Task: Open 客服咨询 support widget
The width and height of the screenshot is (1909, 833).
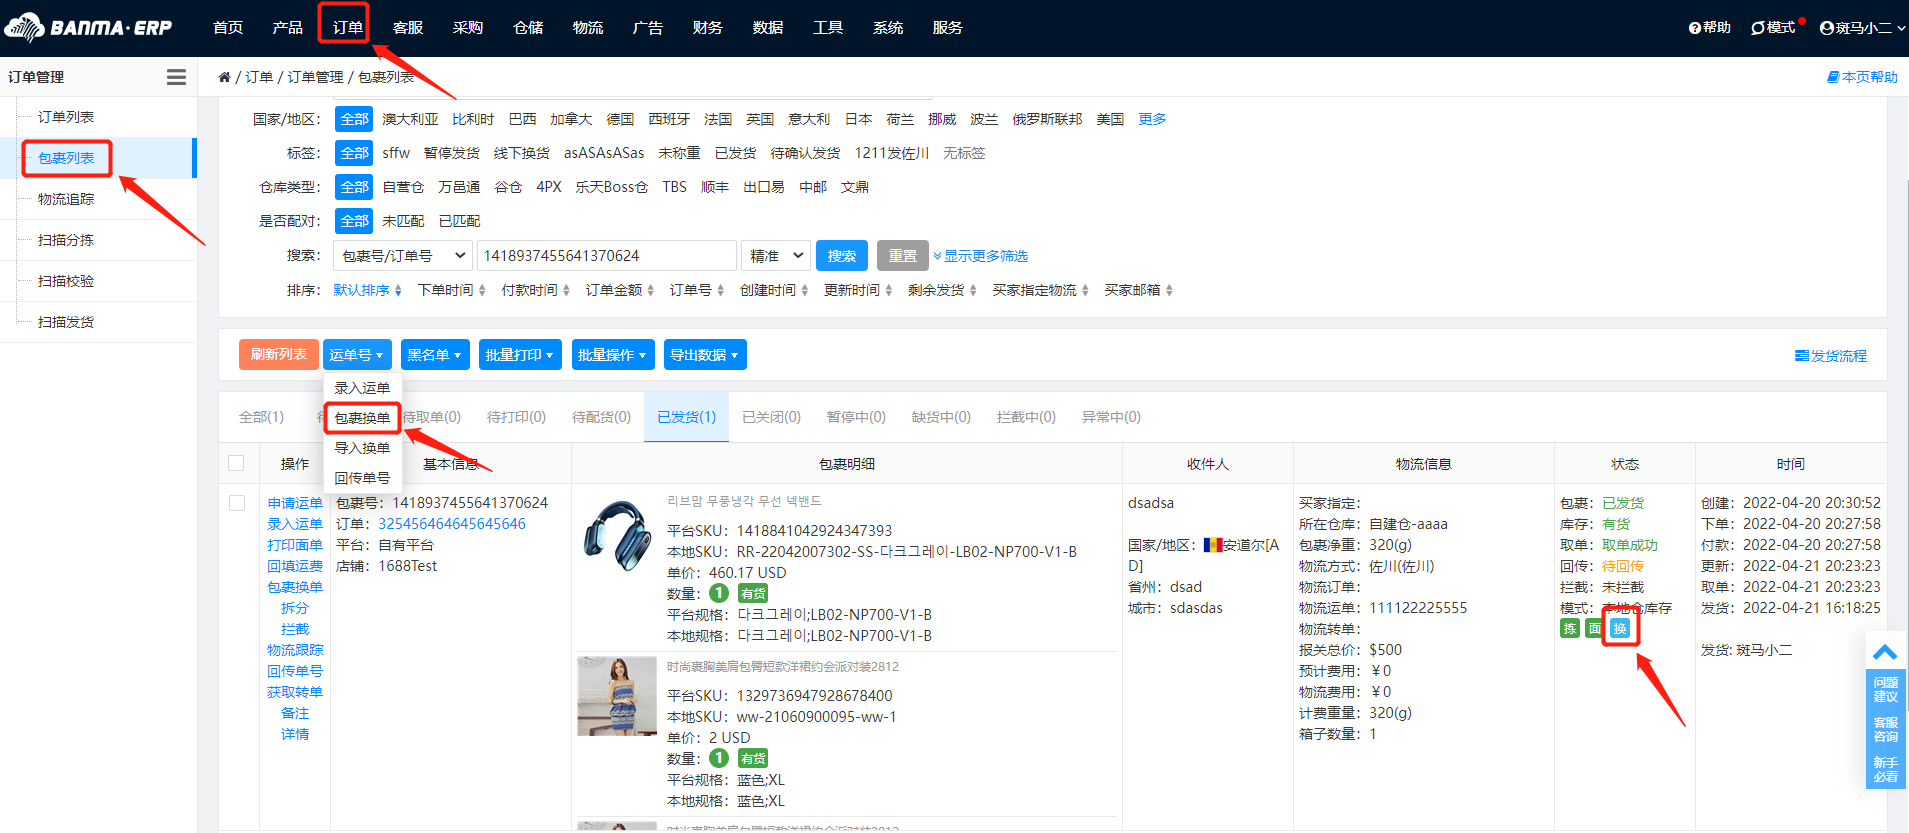Action: (1885, 730)
